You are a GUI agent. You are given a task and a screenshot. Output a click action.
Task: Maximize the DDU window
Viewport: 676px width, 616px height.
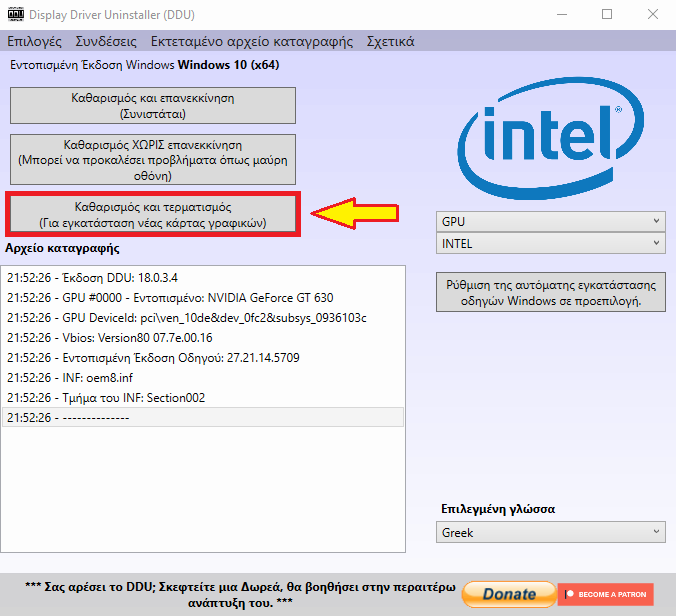coord(607,15)
